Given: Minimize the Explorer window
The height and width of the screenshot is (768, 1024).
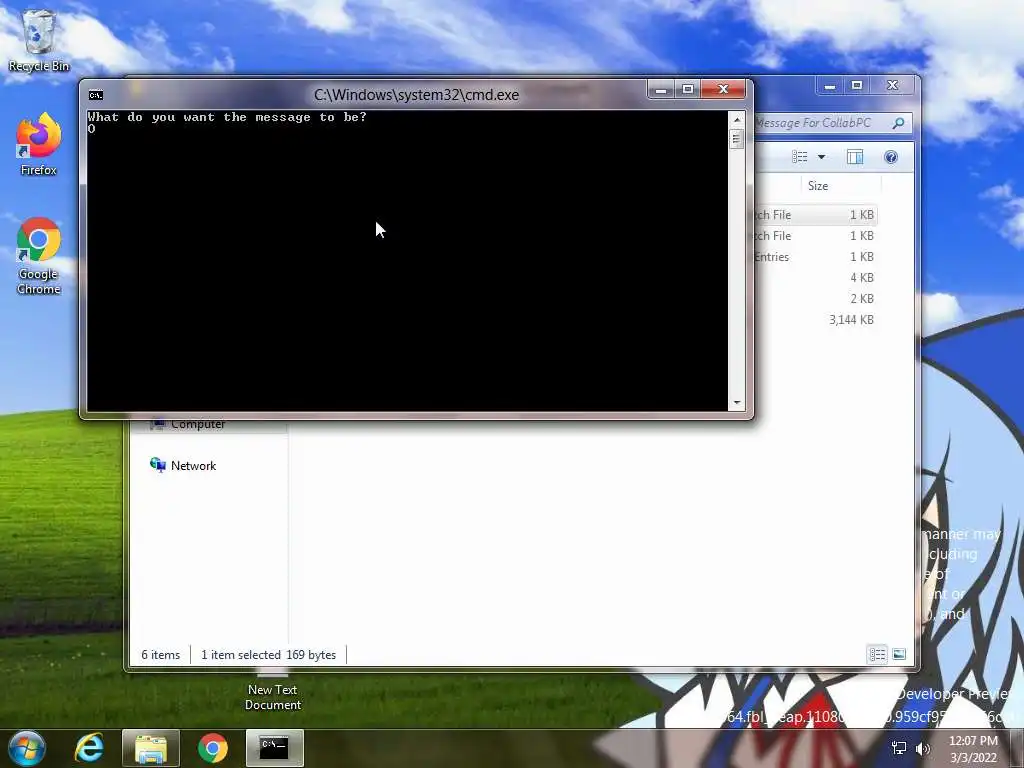Looking at the screenshot, I should (x=829, y=86).
